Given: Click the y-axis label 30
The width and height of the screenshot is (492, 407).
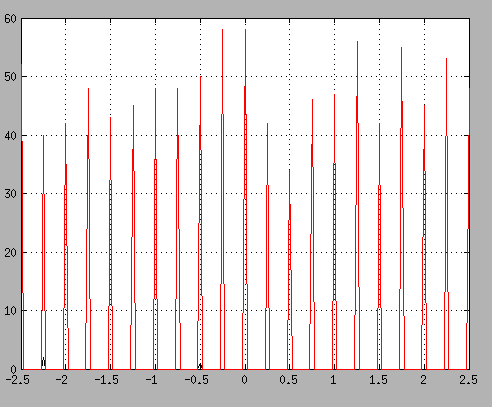Looking at the screenshot, I should coord(10,194).
